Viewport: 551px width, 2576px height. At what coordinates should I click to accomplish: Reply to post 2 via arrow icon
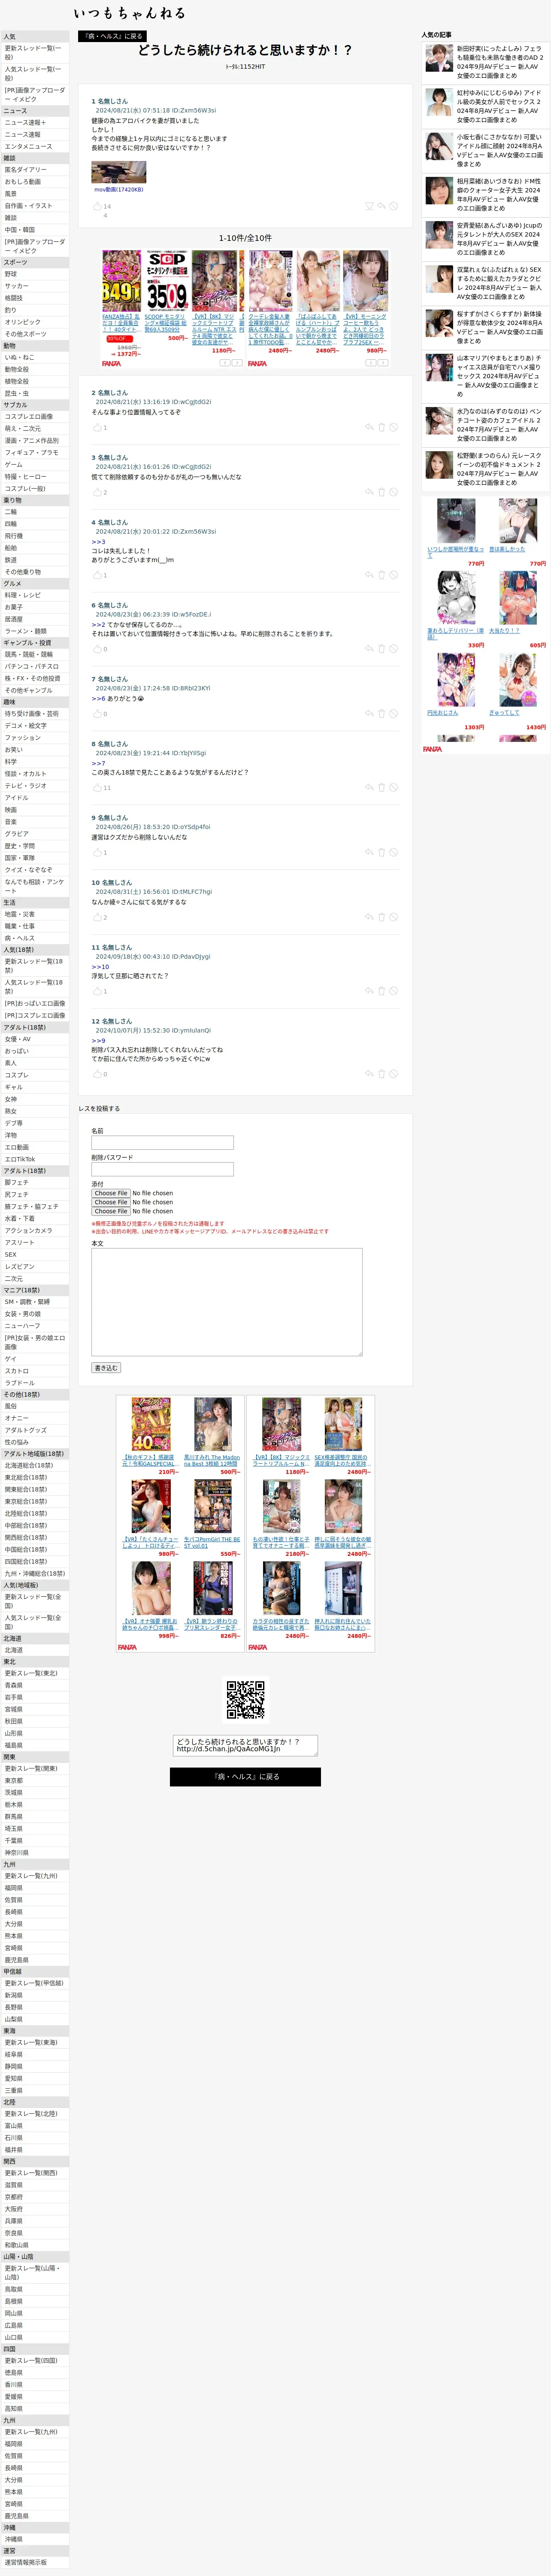pyautogui.click(x=368, y=427)
